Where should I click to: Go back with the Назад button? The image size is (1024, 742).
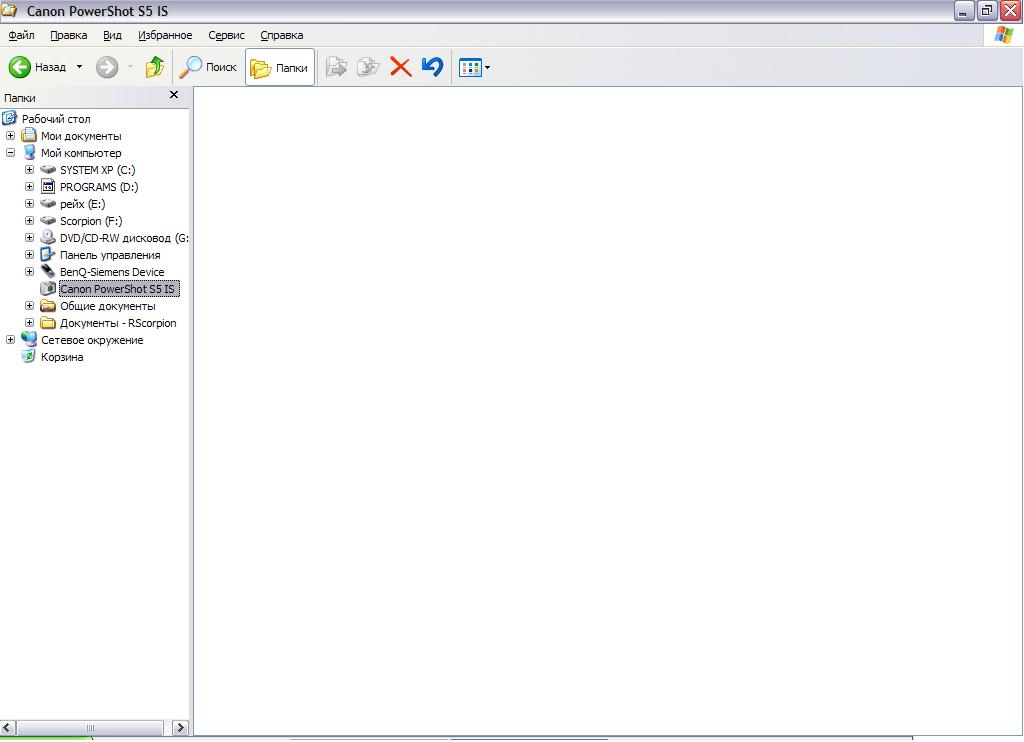click(37, 67)
